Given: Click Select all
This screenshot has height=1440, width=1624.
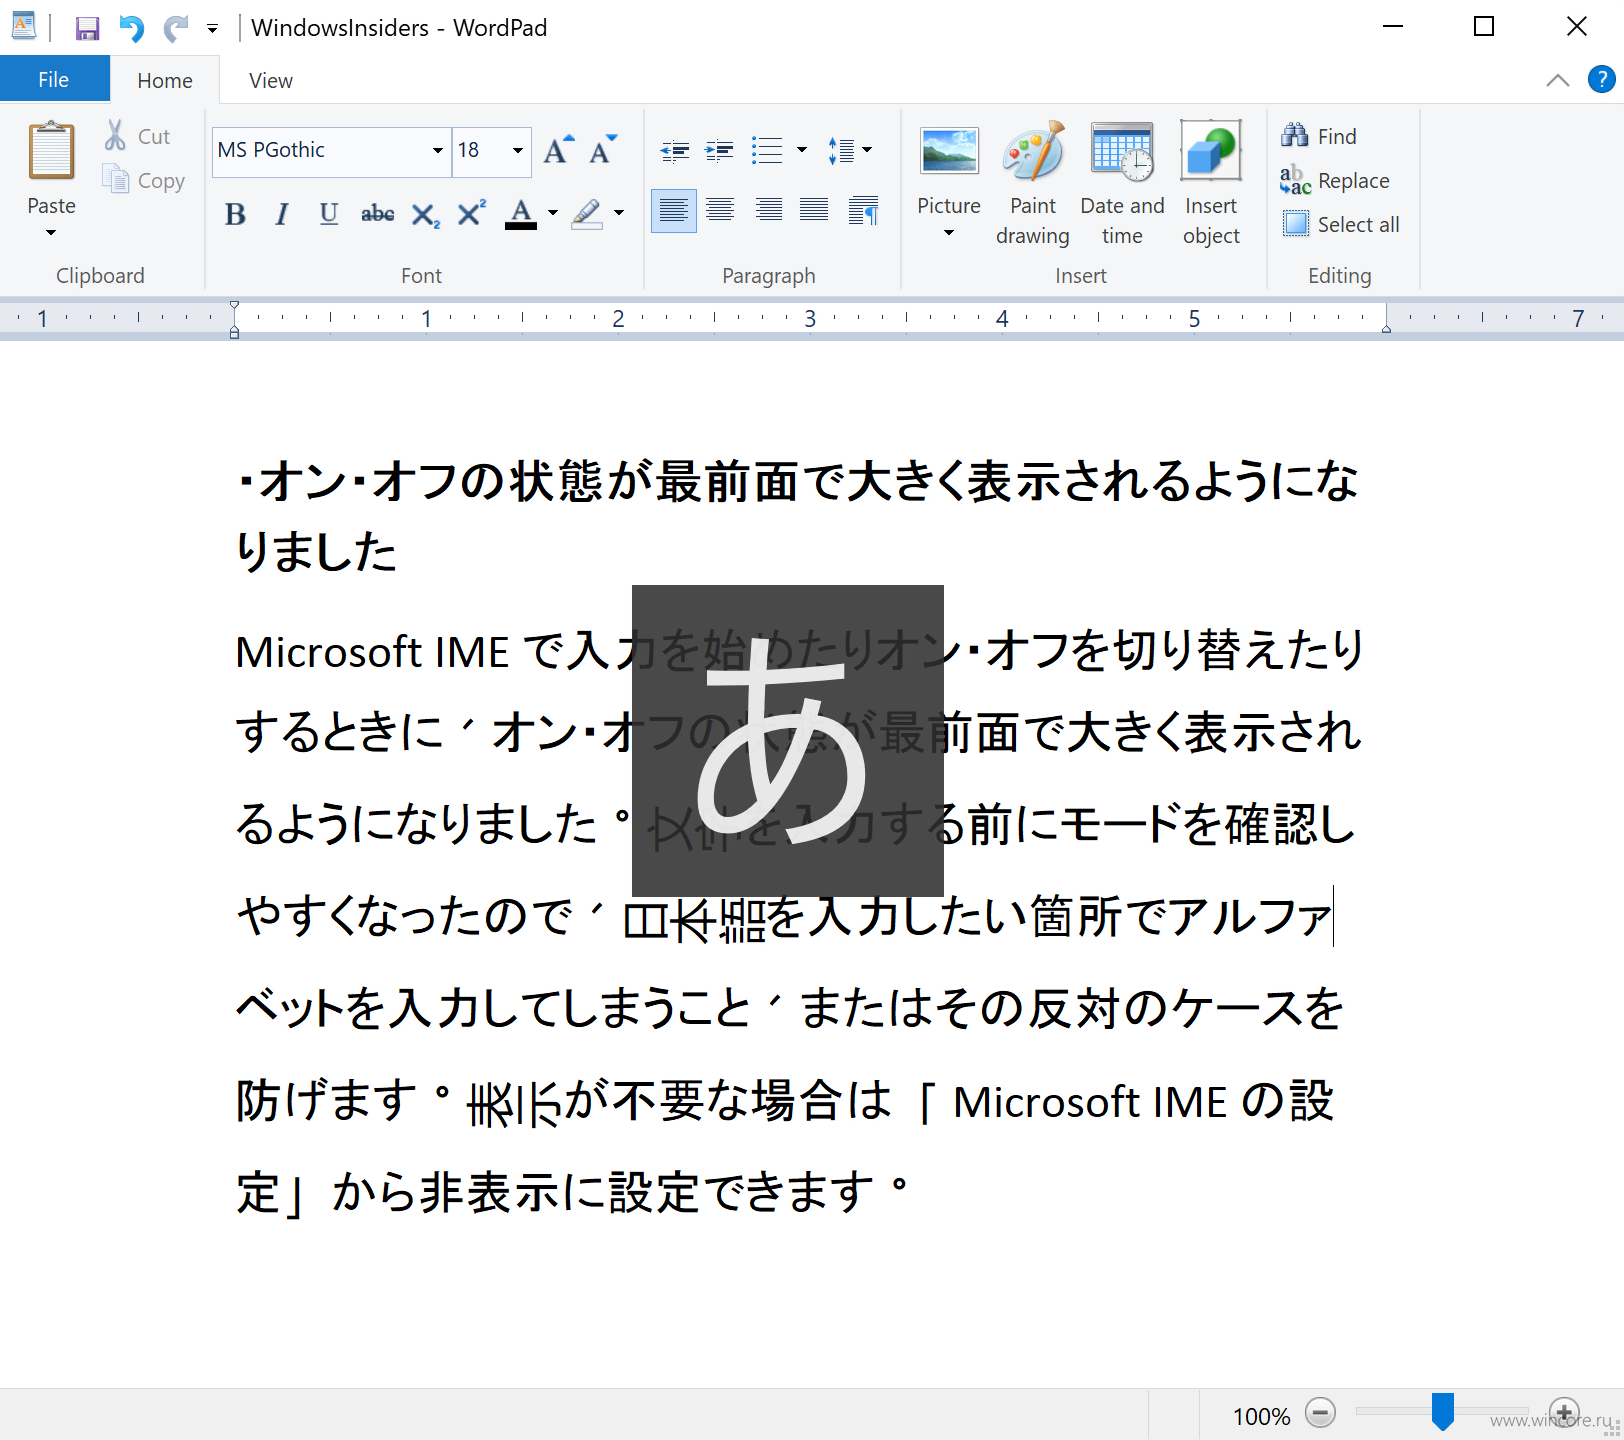Looking at the screenshot, I should [1340, 224].
